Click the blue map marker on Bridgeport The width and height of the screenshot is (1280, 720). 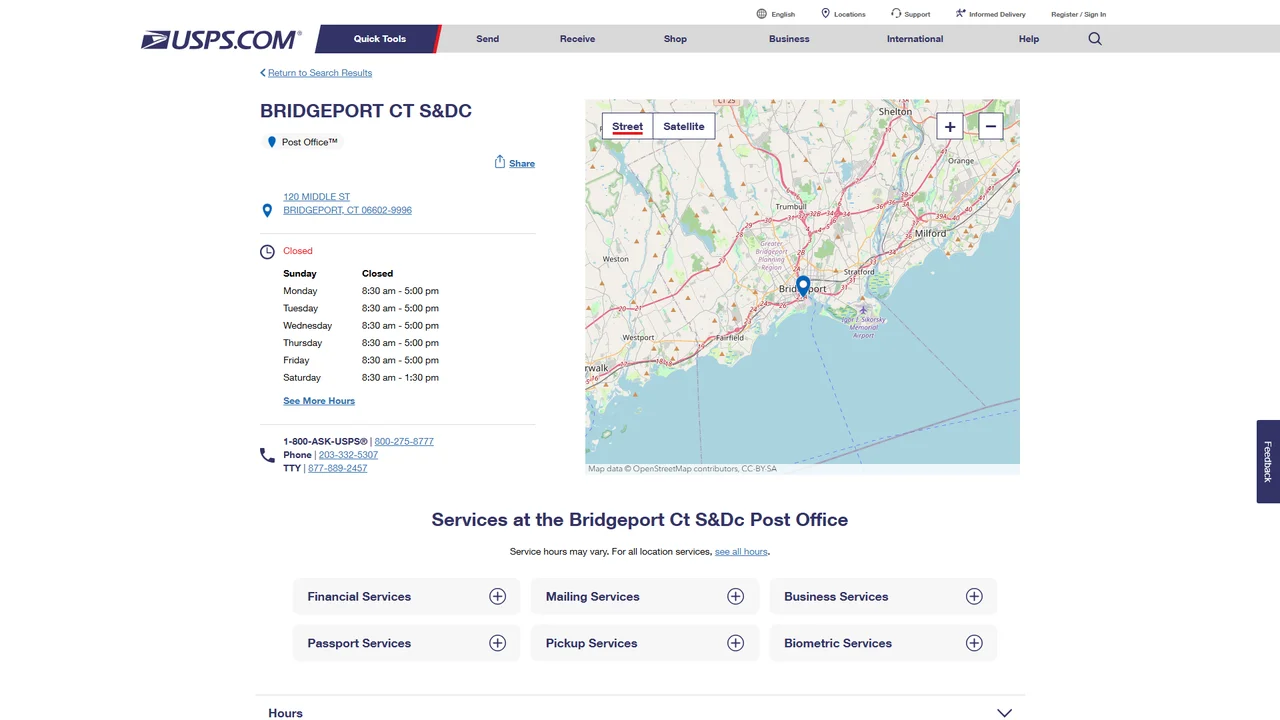(803, 286)
